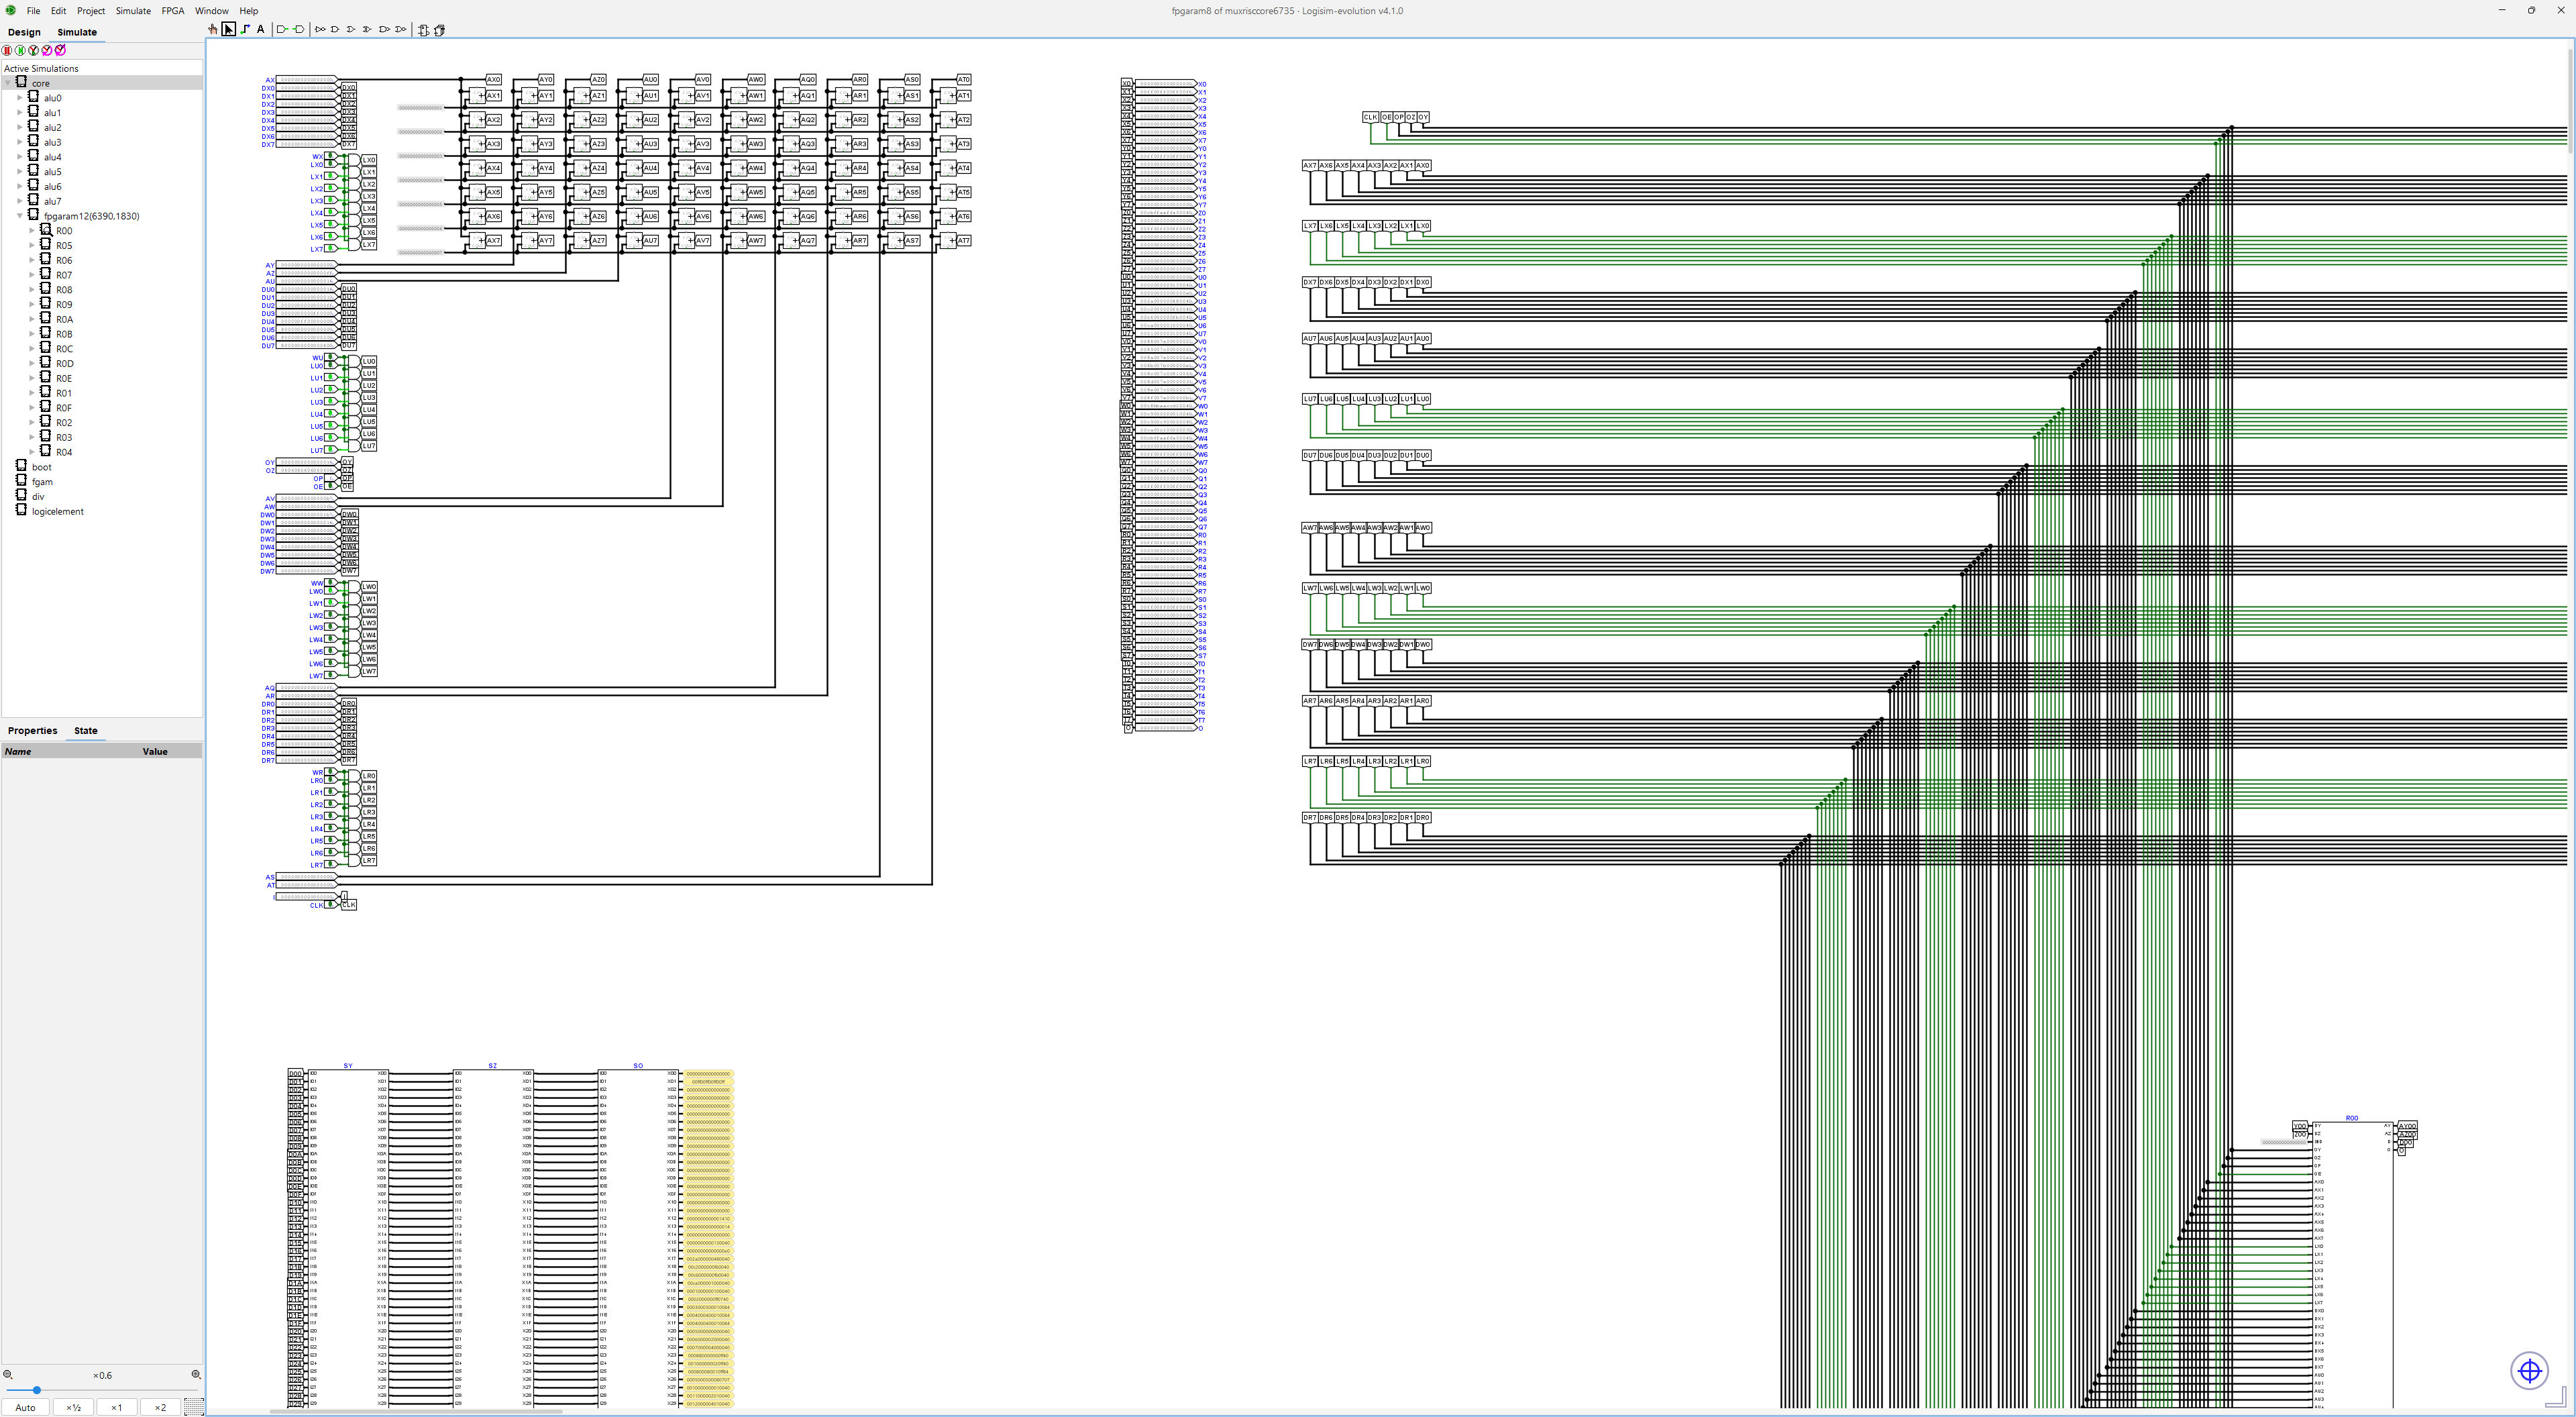Click the R00 subcircuit block in canvas

(2352, 1265)
